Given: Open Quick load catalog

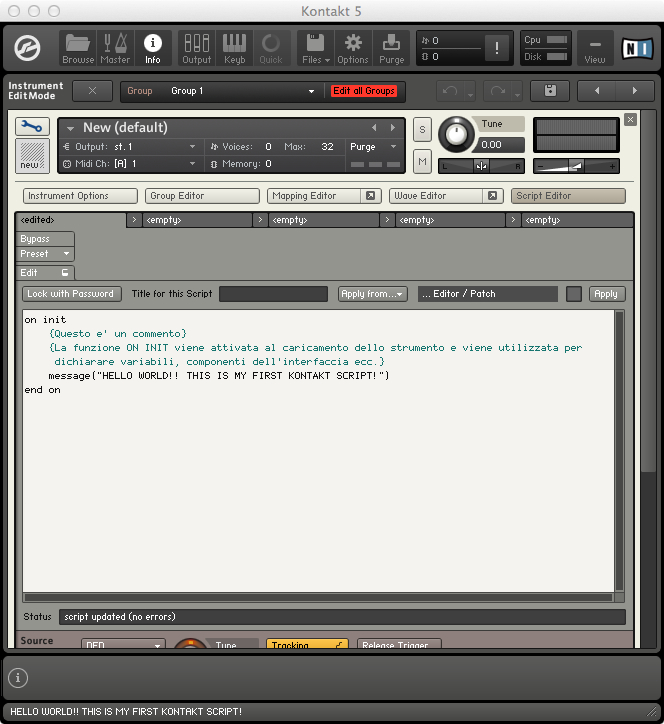Looking at the screenshot, I should [x=271, y=48].
